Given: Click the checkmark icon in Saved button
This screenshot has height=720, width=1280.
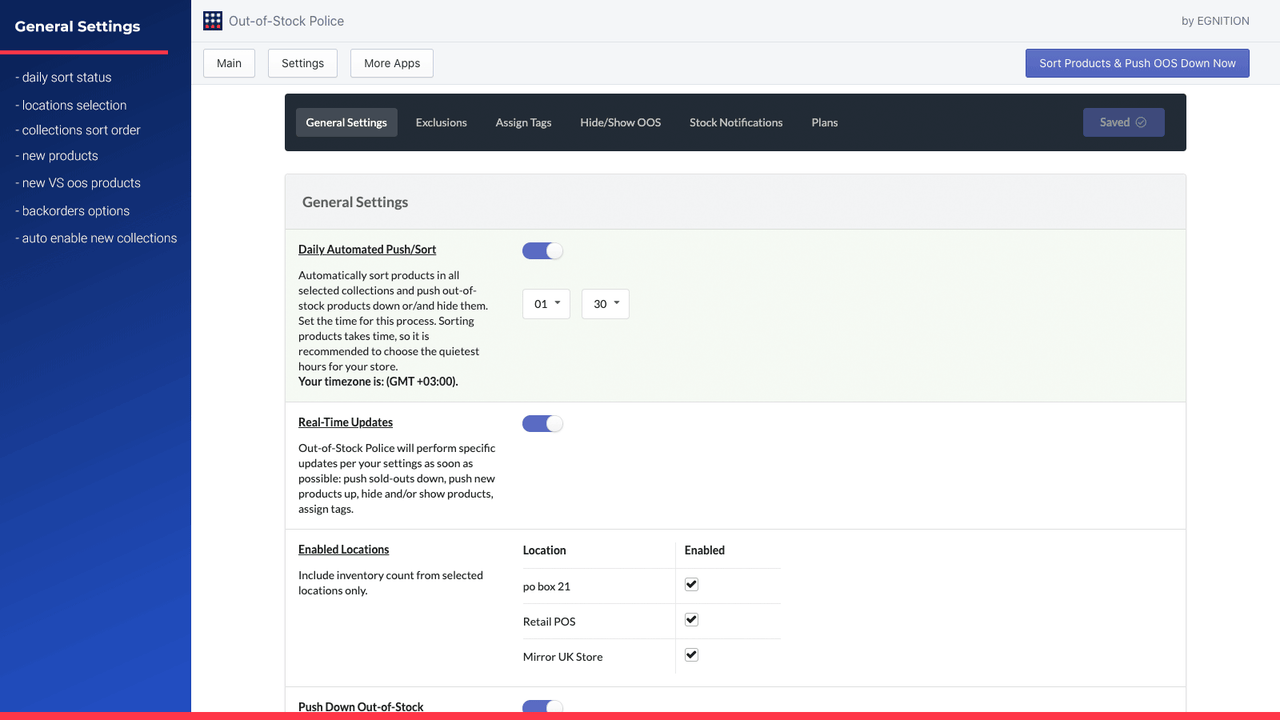Looking at the screenshot, I should point(1141,122).
